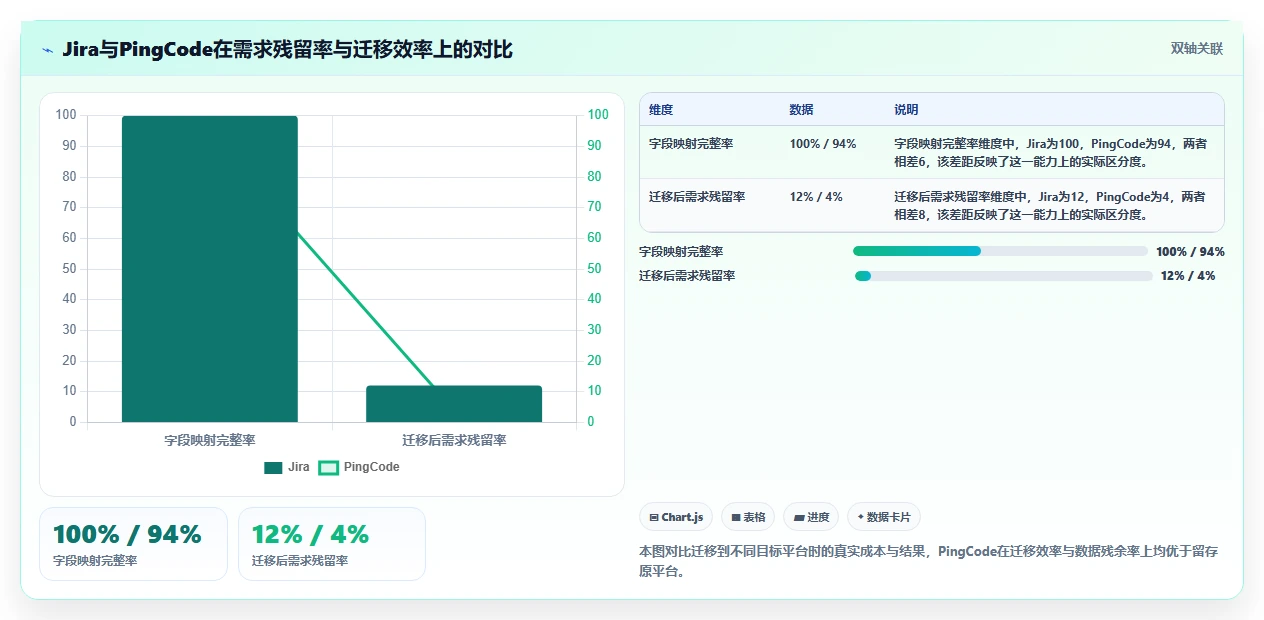
Task: Click the 100% / 94% value beside progress bar
Action: pos(1190,252)
